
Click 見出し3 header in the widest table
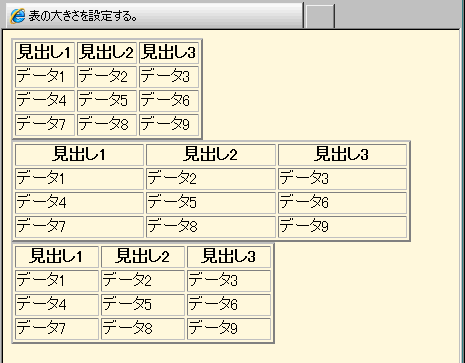342,155
